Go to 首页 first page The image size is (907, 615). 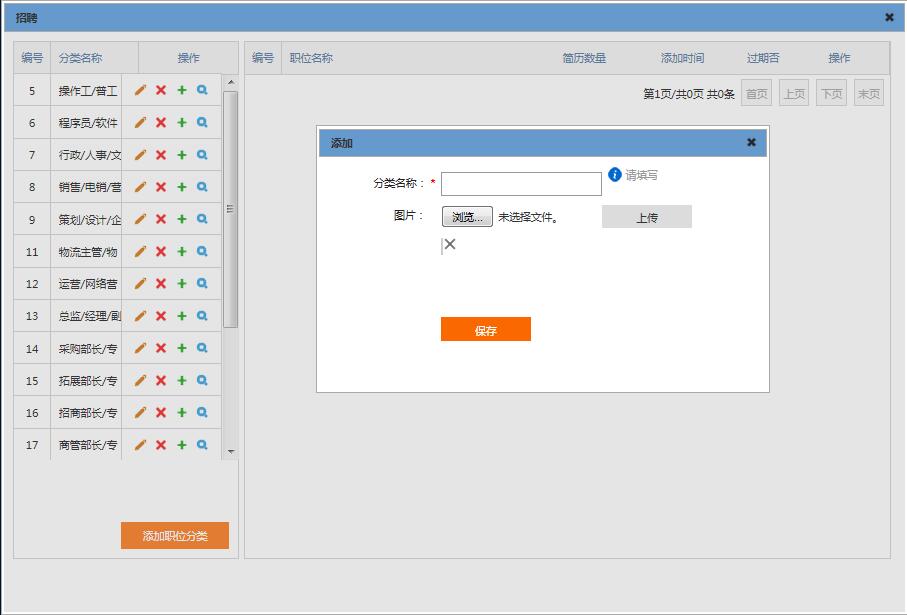point(757,94)
